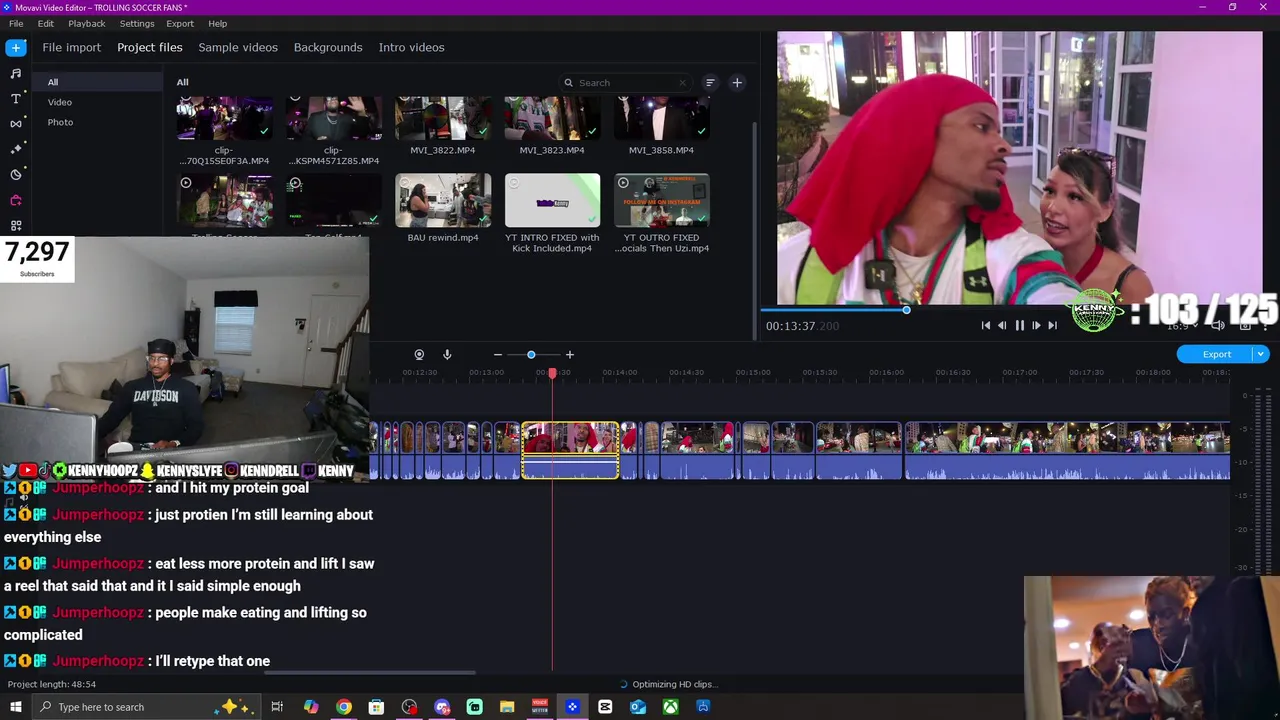Click the Optimizing HD clips status
The width and height of the screenshot is (1280, 720).
click(669, 684)
